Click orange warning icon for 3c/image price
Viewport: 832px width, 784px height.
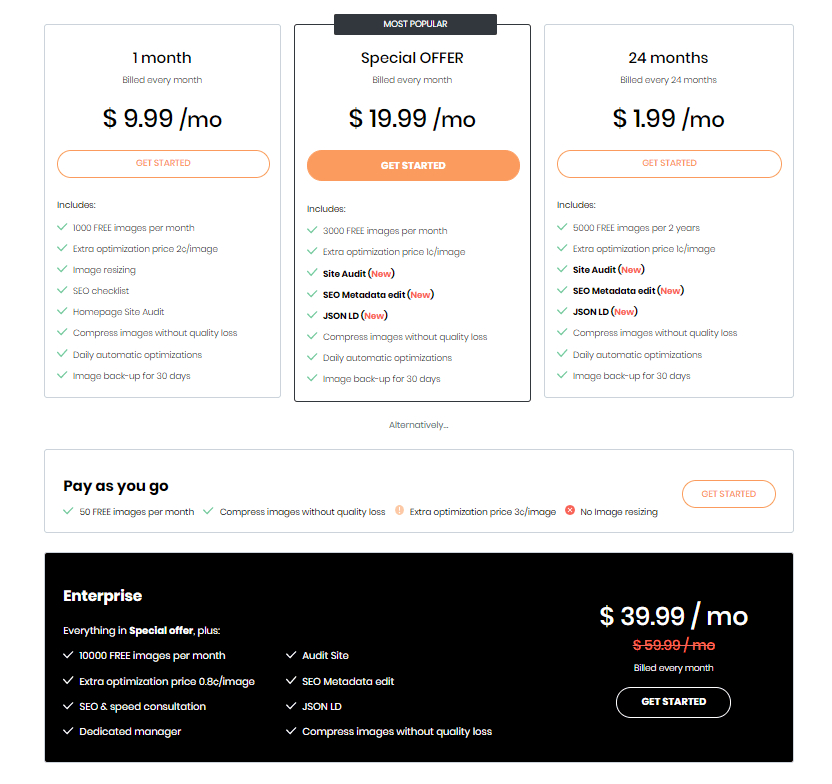(399, 511)
